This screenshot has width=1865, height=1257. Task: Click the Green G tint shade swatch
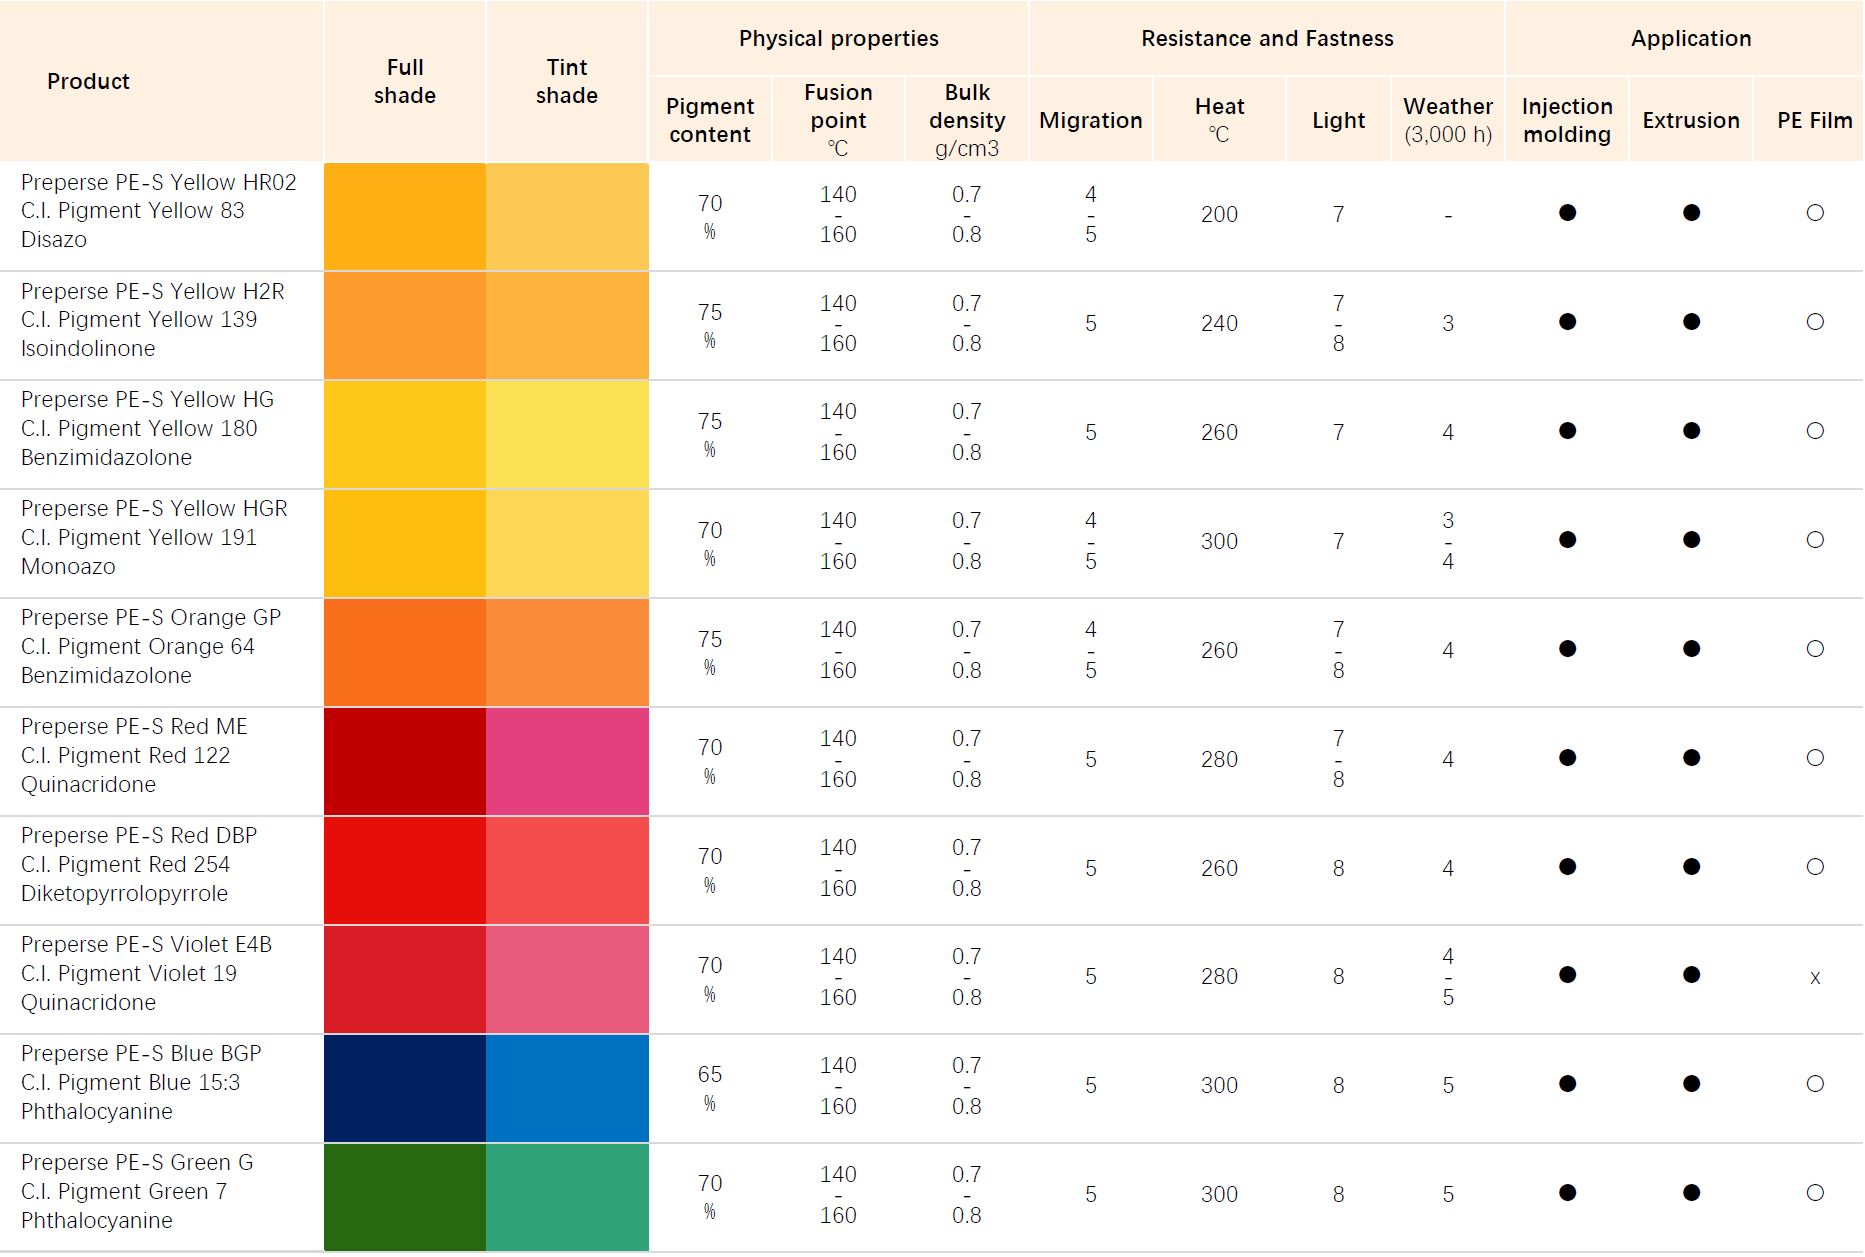click(x=567, y=1197)
